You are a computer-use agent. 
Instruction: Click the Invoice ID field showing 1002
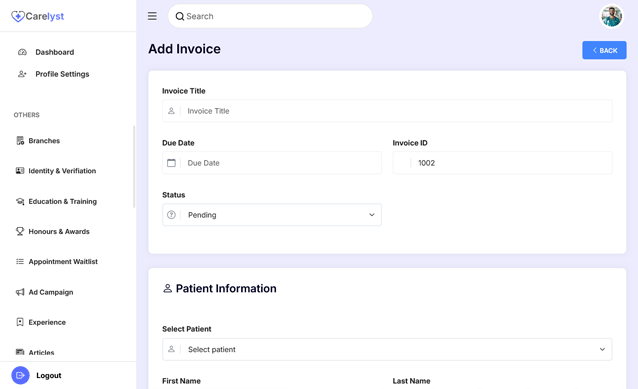502,163
